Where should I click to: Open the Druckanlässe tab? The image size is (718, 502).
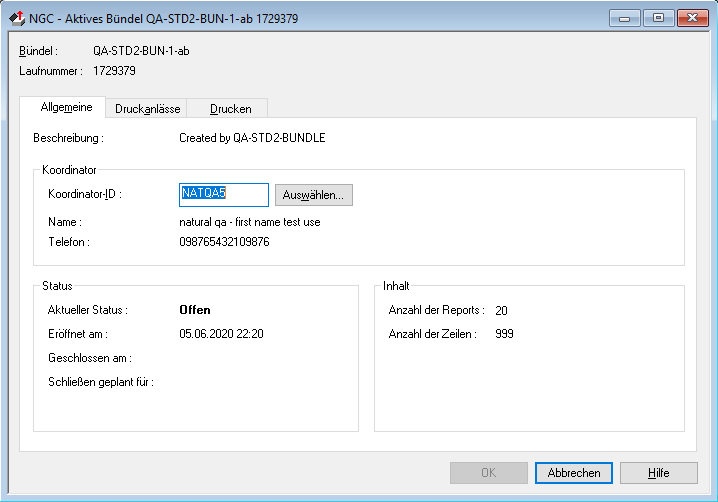click(x=147, y=109)
